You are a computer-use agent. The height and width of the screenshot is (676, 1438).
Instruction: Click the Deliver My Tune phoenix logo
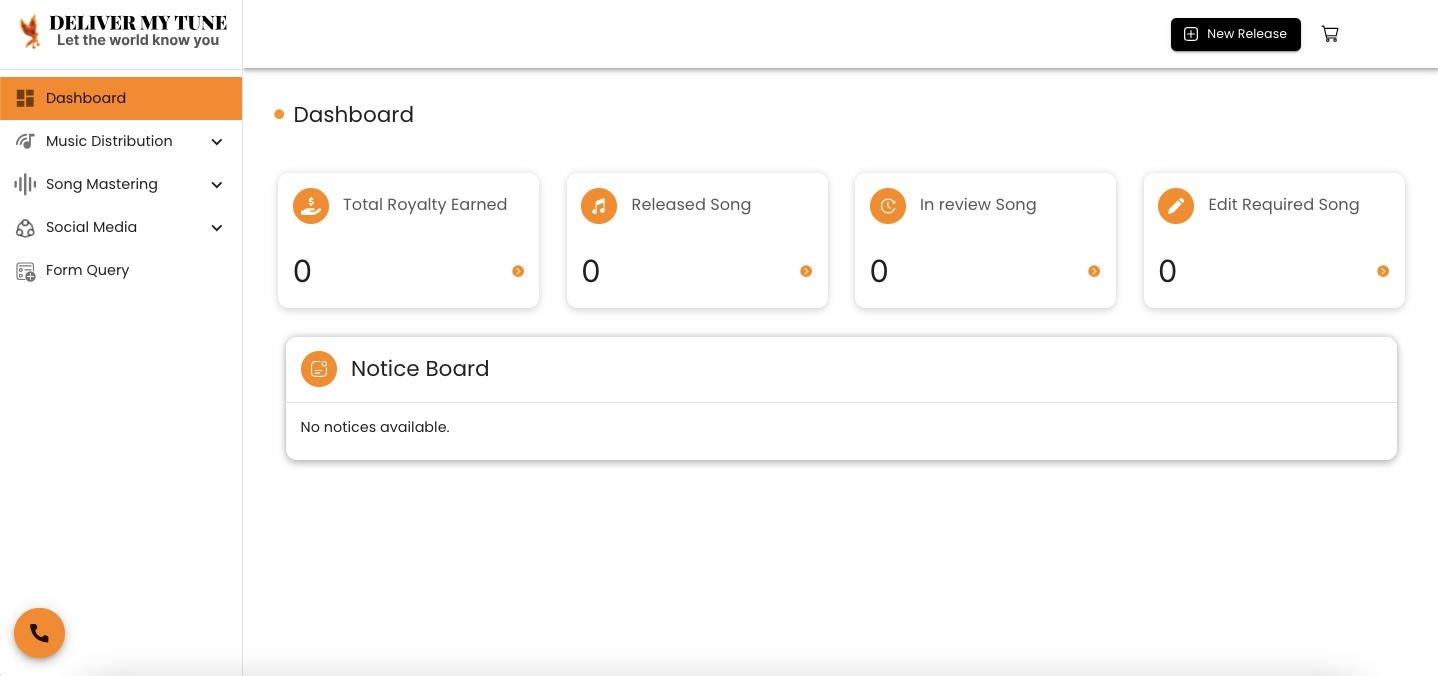pos(32,31)
